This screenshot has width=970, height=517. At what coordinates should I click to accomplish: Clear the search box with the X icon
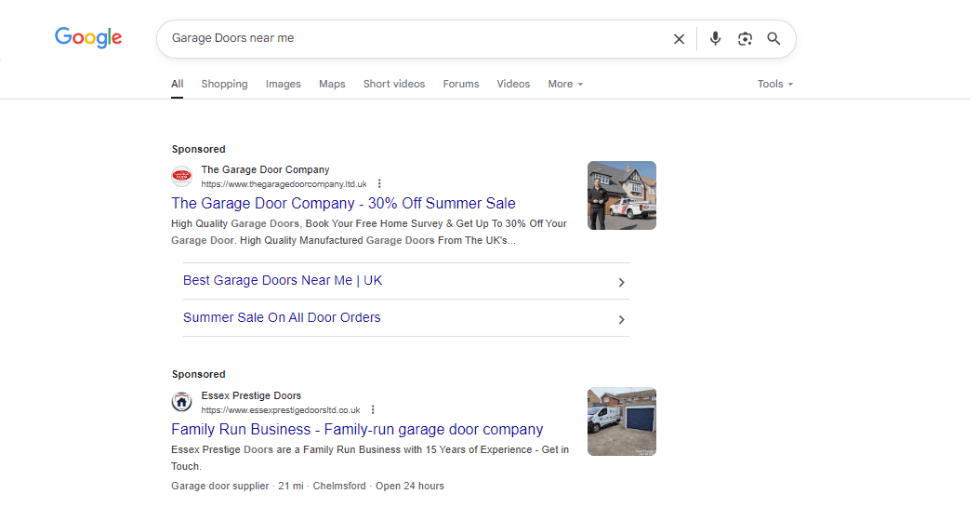click(679, 39)
